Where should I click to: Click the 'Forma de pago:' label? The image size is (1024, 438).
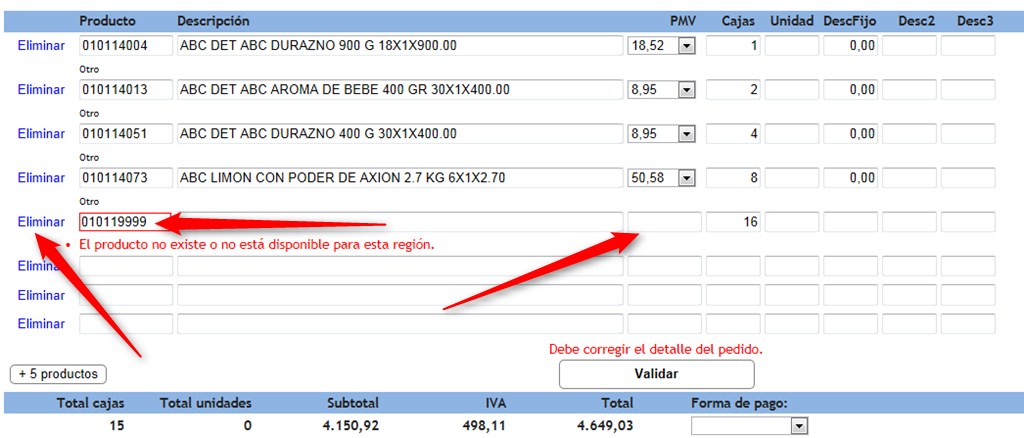click(740, 403)
